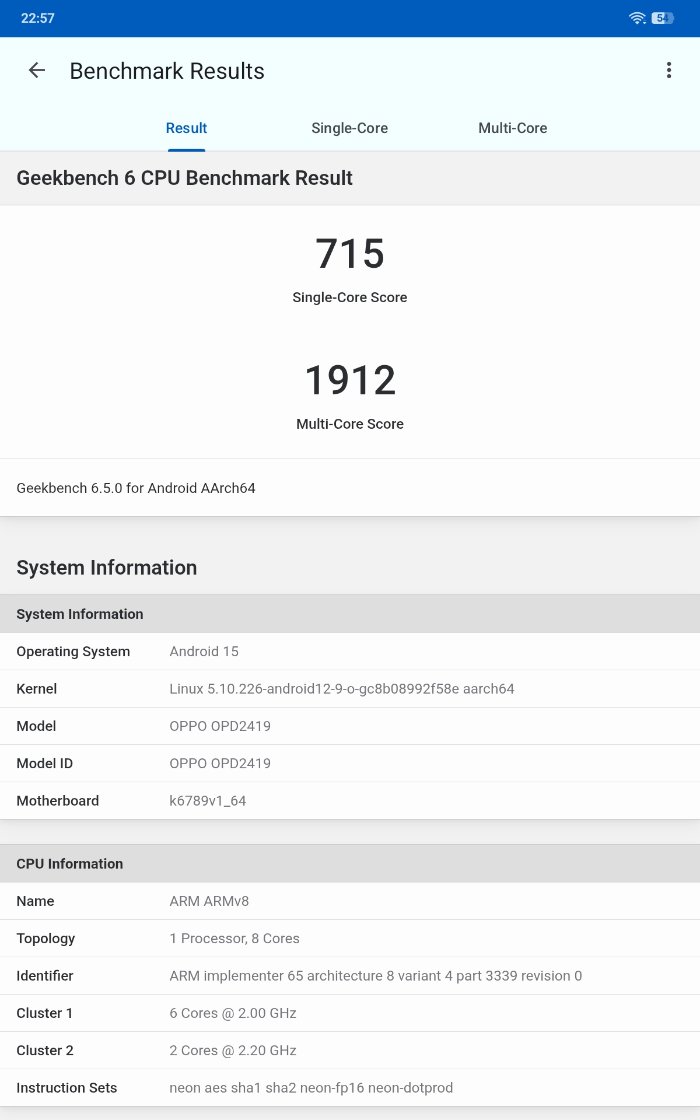Select the Result tab
Screen dimensions: 700x1120
click(186, 128)
